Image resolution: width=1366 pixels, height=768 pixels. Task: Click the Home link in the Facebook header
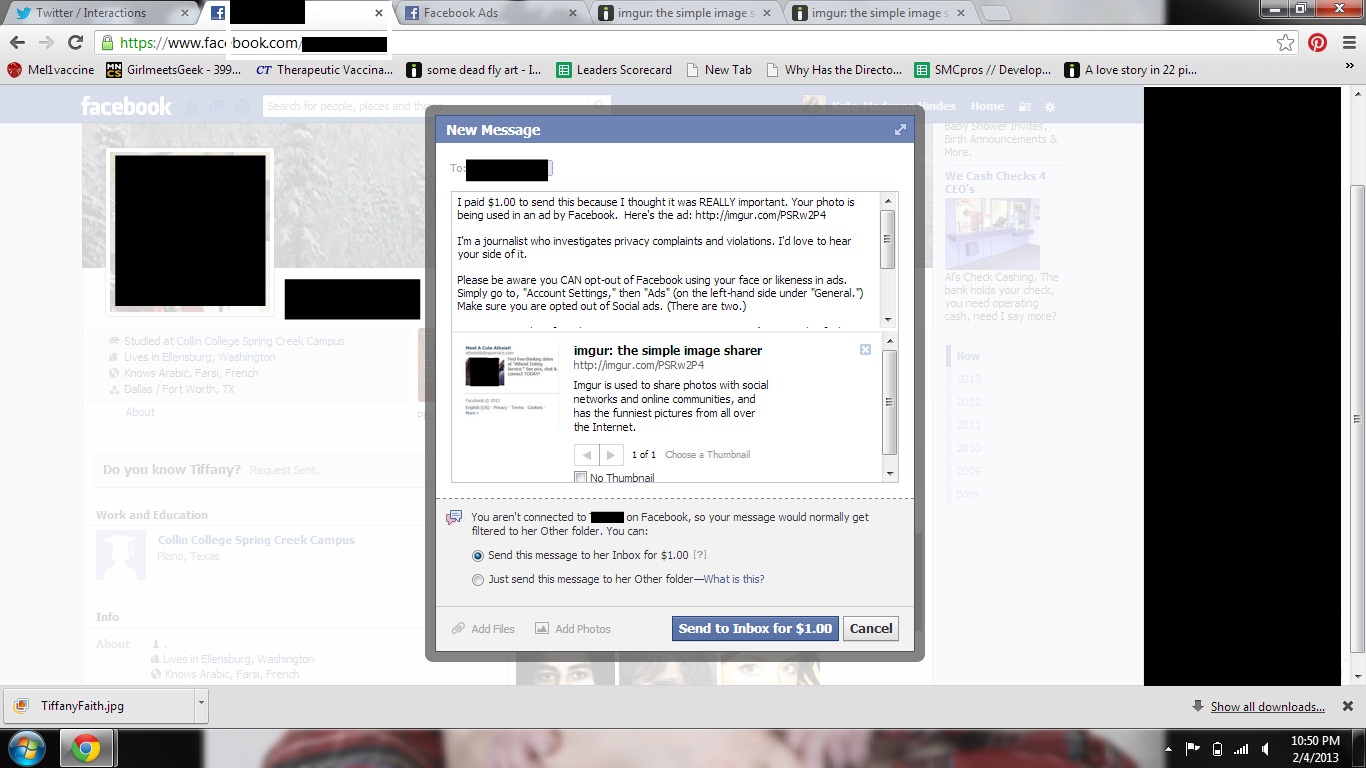coord(987,106)
